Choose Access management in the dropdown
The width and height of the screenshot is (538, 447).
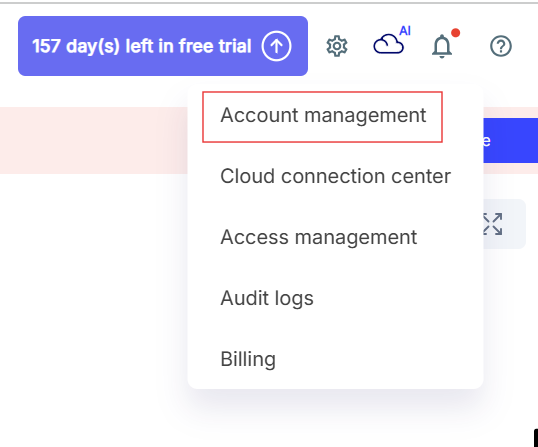click(318, 237)
